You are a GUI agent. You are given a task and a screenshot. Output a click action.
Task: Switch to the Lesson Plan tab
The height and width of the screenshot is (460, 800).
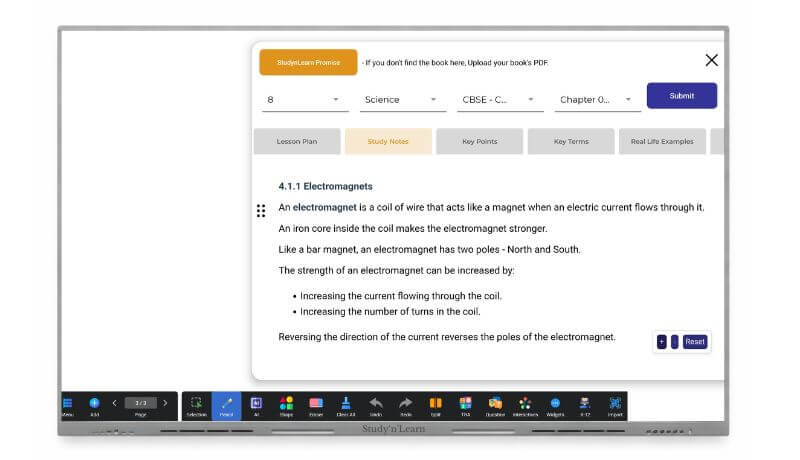pos(297,141)
